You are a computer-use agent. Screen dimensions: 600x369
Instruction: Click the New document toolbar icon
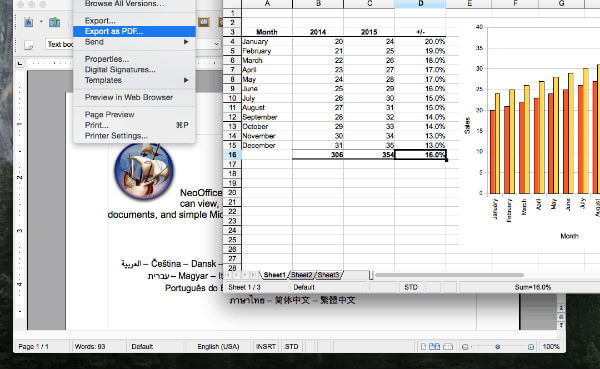(29, 22)
